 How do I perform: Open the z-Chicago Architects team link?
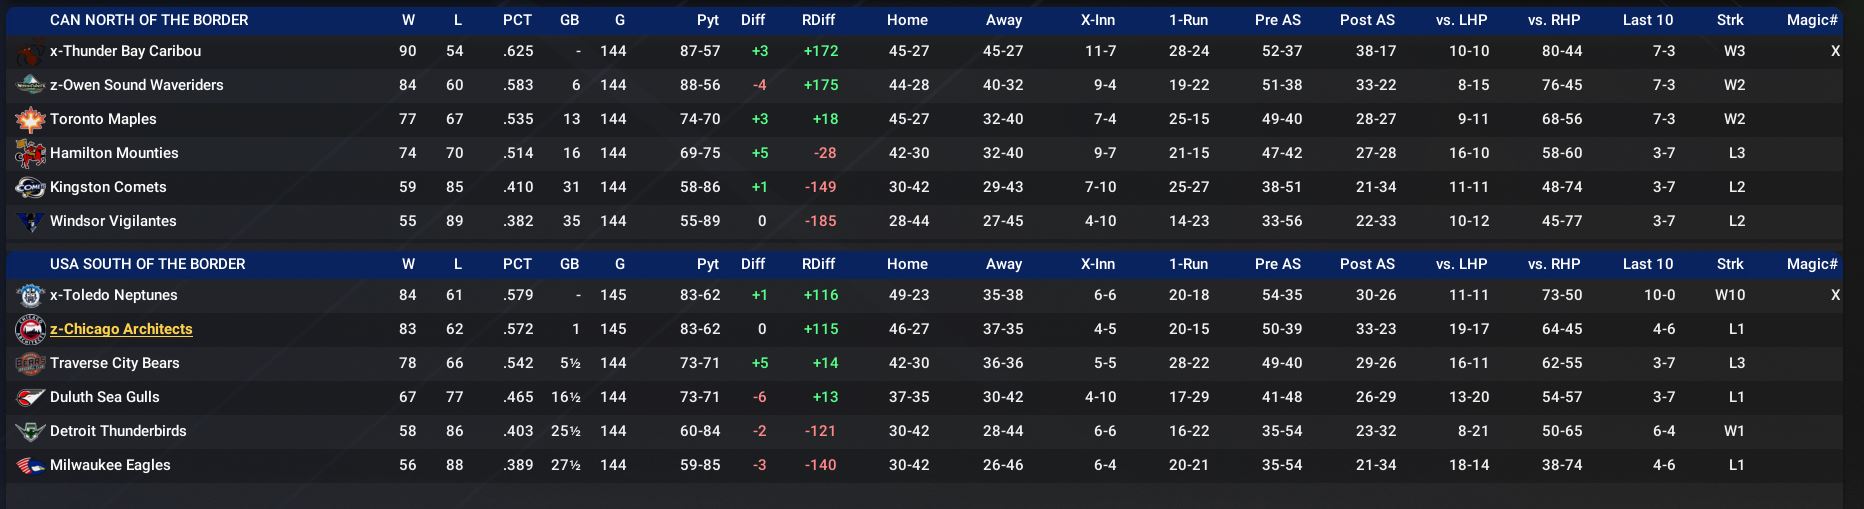pos(121,329)
